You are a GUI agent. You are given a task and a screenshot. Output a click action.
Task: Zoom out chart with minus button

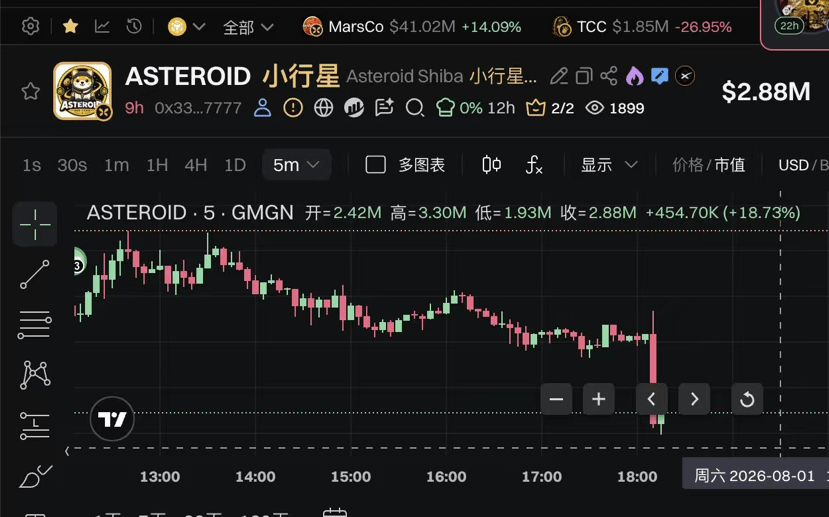pos(556,399)
